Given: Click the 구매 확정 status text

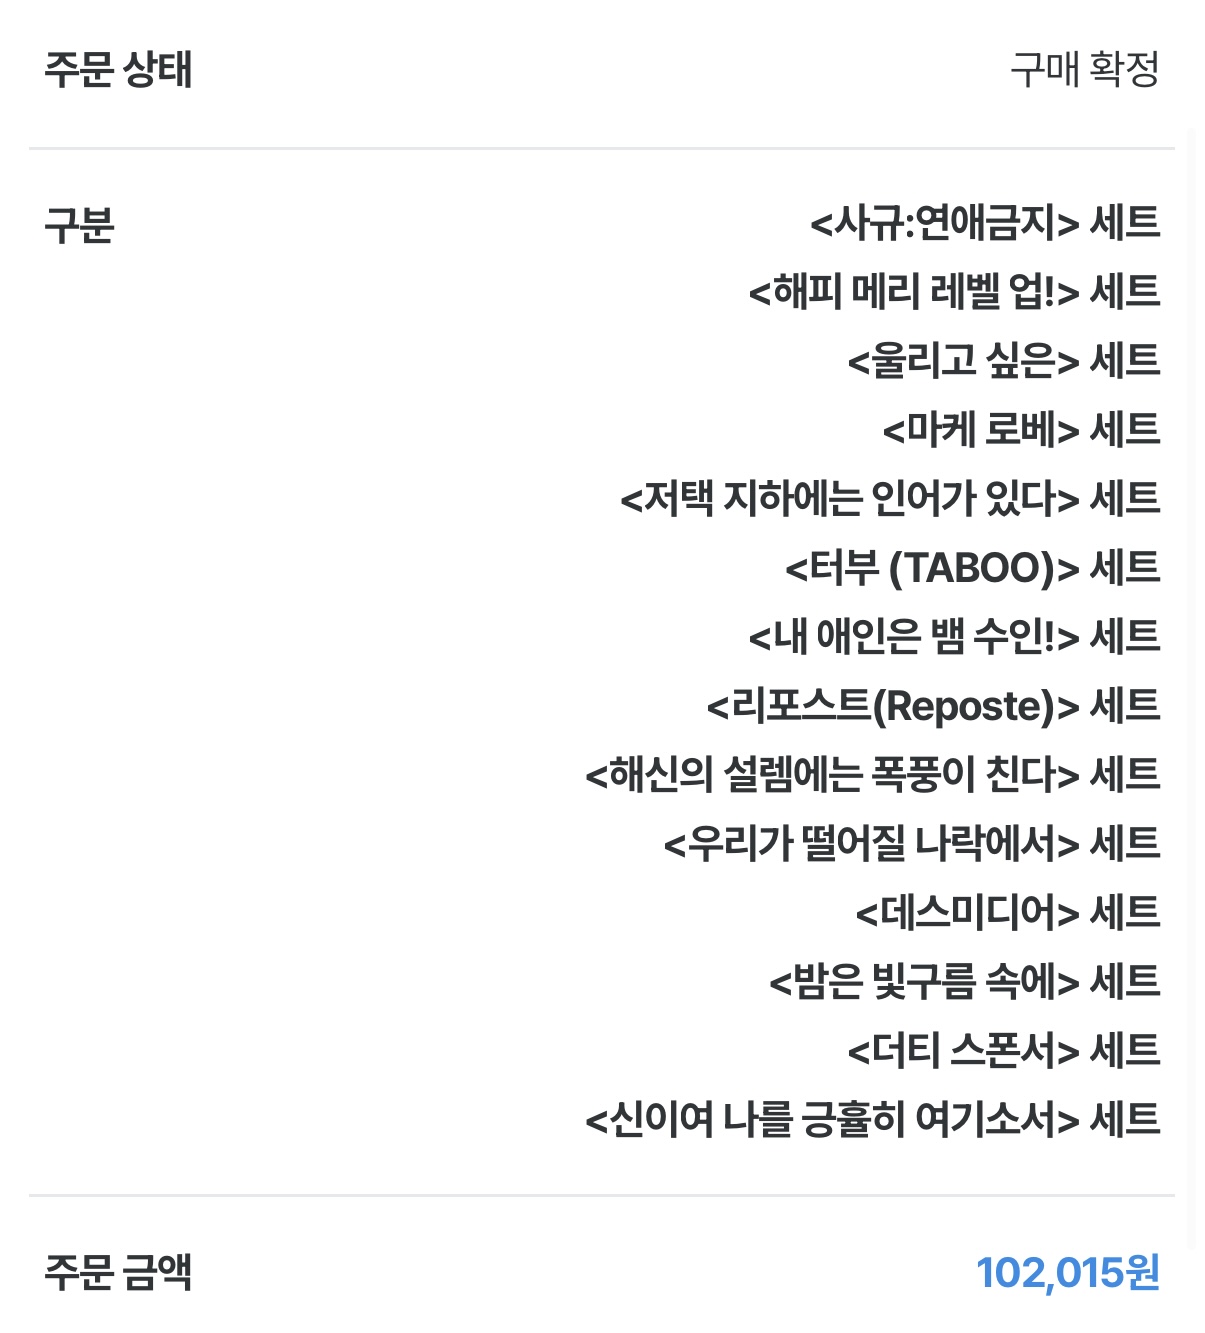Looking at the screenshot, I should (x=1084, y=70).
